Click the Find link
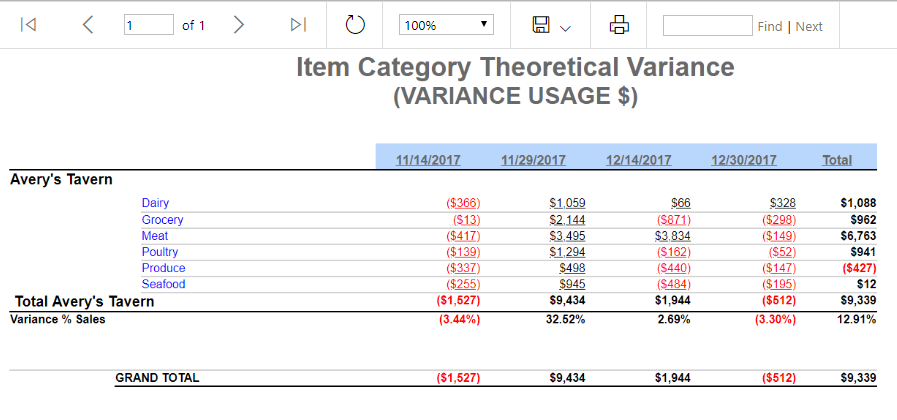This screenshot has height=420, width=897. coord(769,26)
